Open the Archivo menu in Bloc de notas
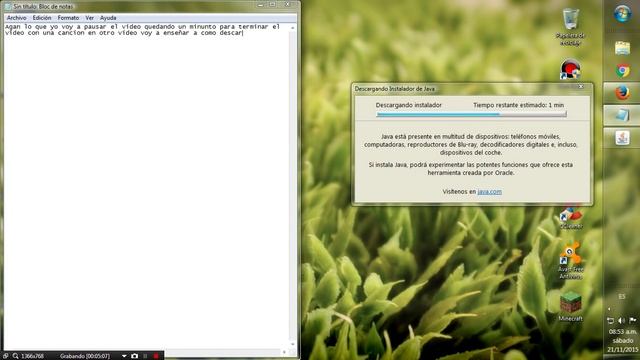Image resolution: width=640 pixels, height=360 pixels. point(16,18)
